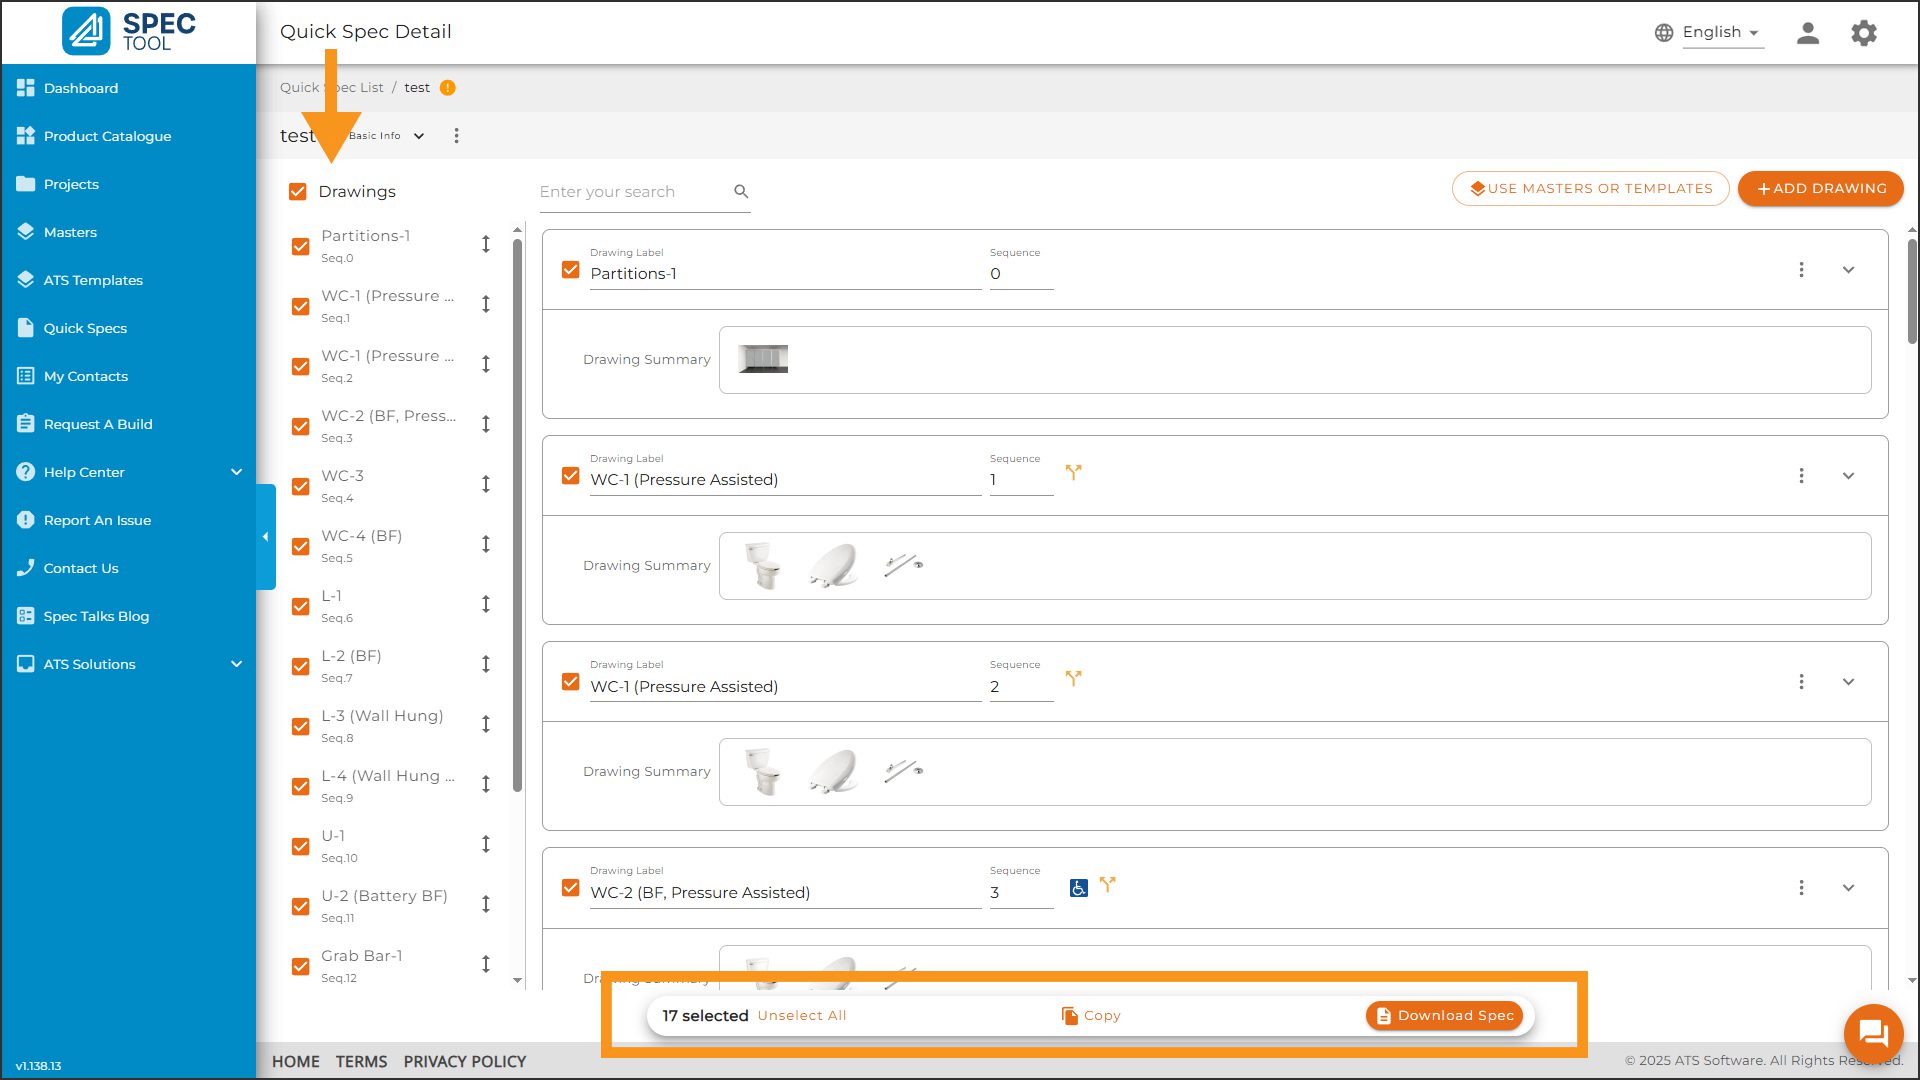Expand the Partitions-1 drawing card chevron
Screen dimensions: 1920x1080
tap(1848, 270)
